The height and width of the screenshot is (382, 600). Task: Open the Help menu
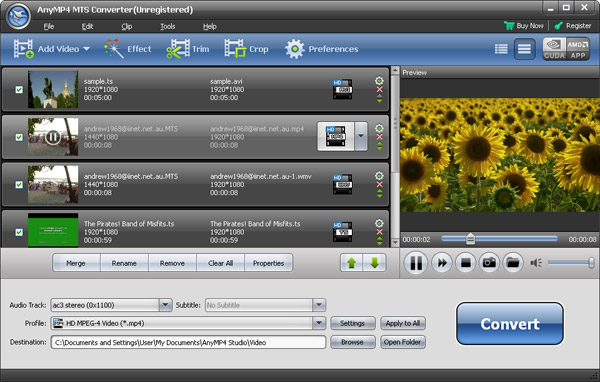(210, 26)
